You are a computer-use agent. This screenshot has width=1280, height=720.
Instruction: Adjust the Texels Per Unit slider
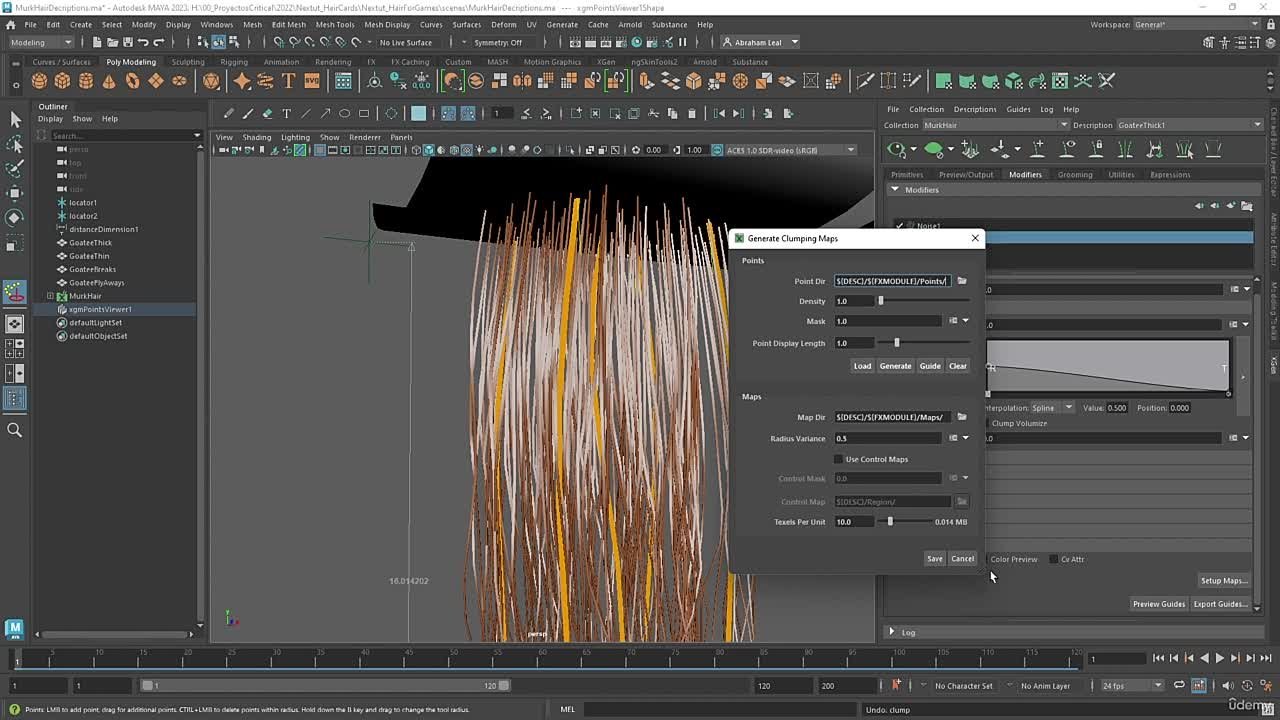890,522
